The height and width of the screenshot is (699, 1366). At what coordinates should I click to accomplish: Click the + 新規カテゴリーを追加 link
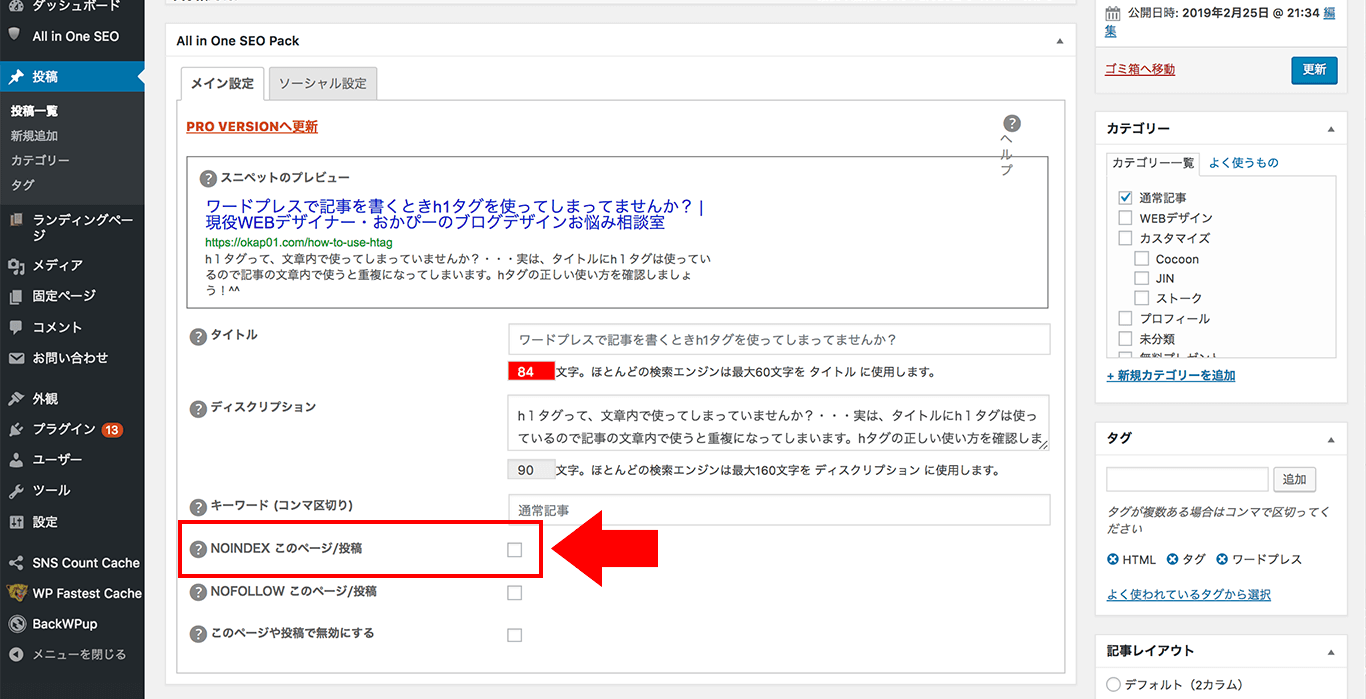(1171, 376)
